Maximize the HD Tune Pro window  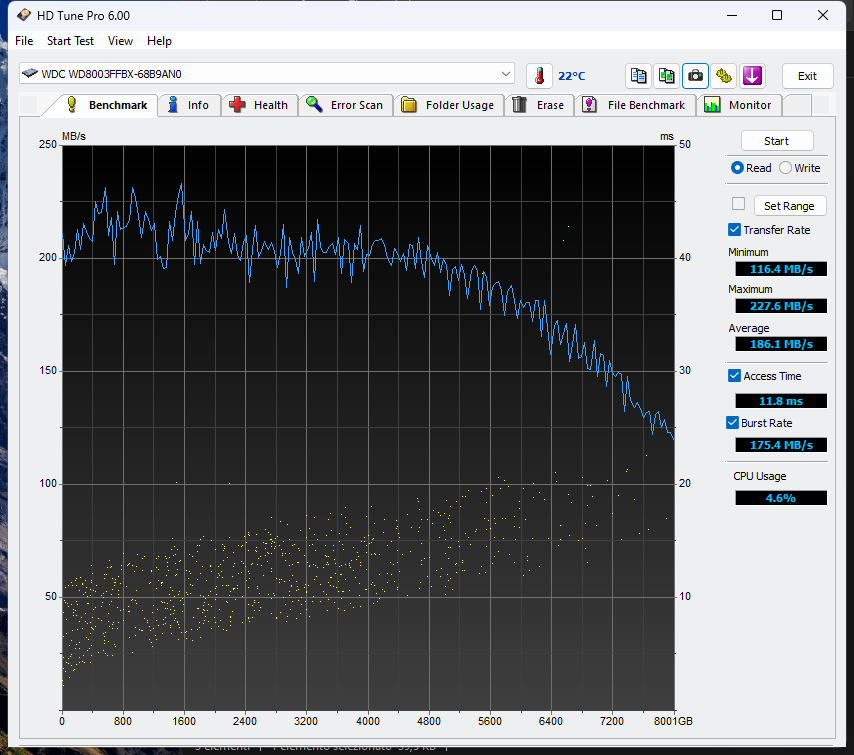click(777, 15)
